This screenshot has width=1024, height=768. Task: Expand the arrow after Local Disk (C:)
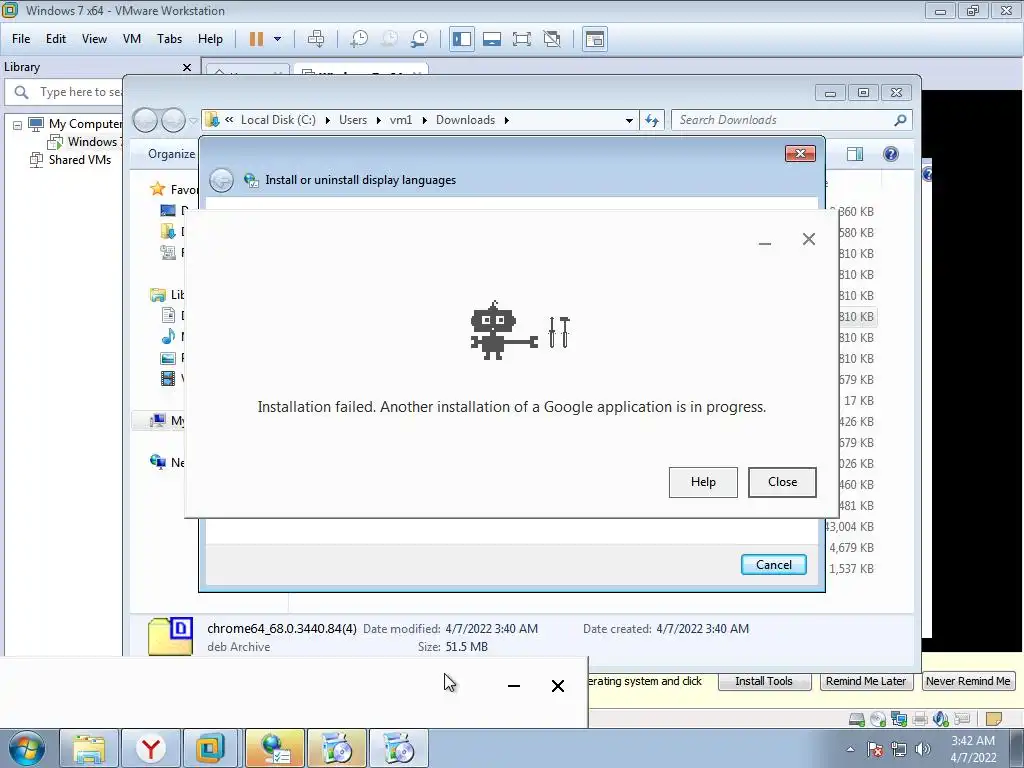(x=327, y=120)
